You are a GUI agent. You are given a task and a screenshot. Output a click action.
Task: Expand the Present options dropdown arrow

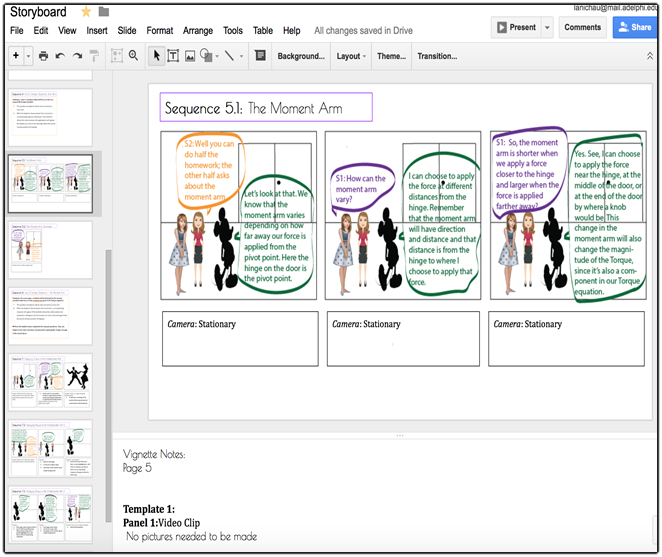pos(547,27)
